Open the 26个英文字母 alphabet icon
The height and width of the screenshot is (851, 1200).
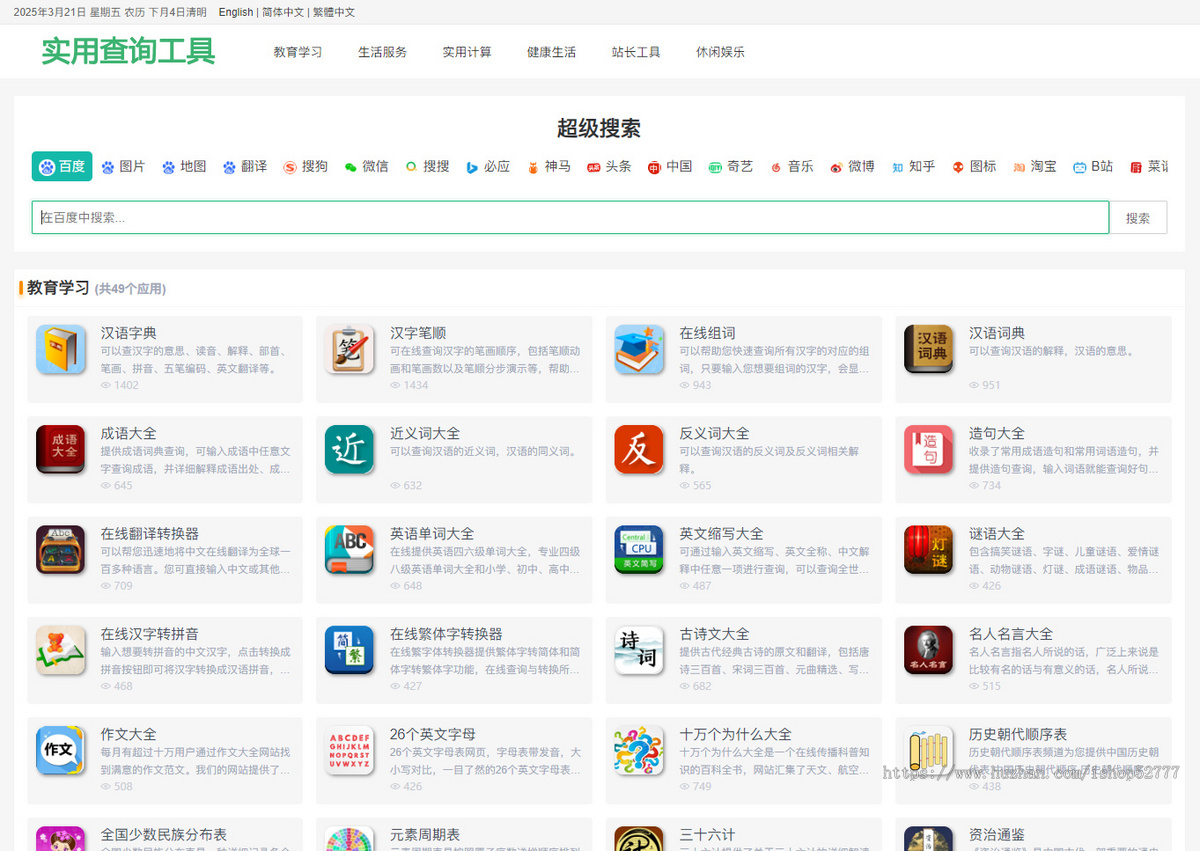(350, 750)
